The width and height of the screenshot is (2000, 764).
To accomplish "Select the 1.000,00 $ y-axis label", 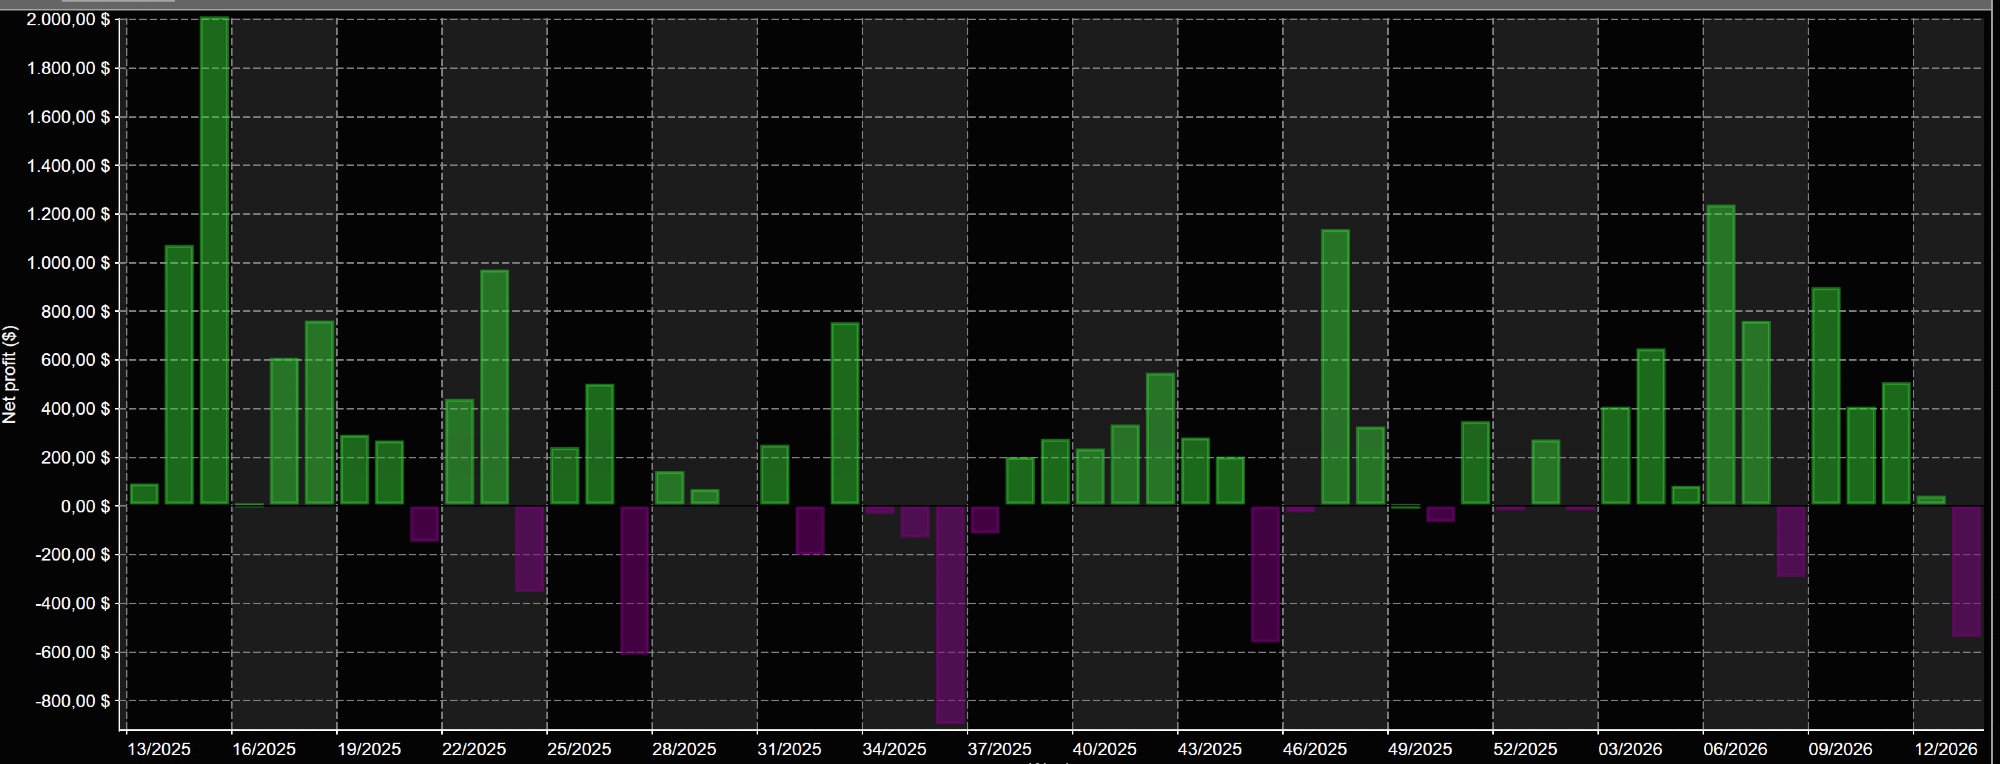I will point(69,263).
